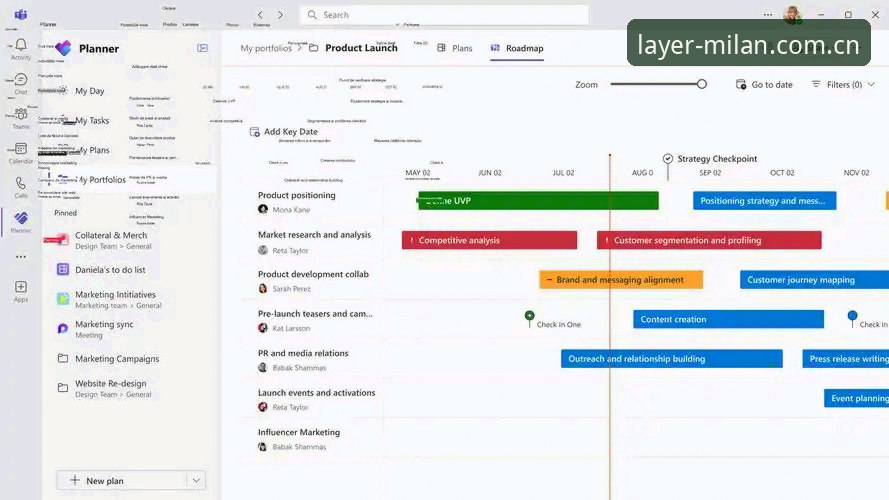Open Marketing sync meeting icon
This screenshot has height=500, width=889.
tap(63, 328)
